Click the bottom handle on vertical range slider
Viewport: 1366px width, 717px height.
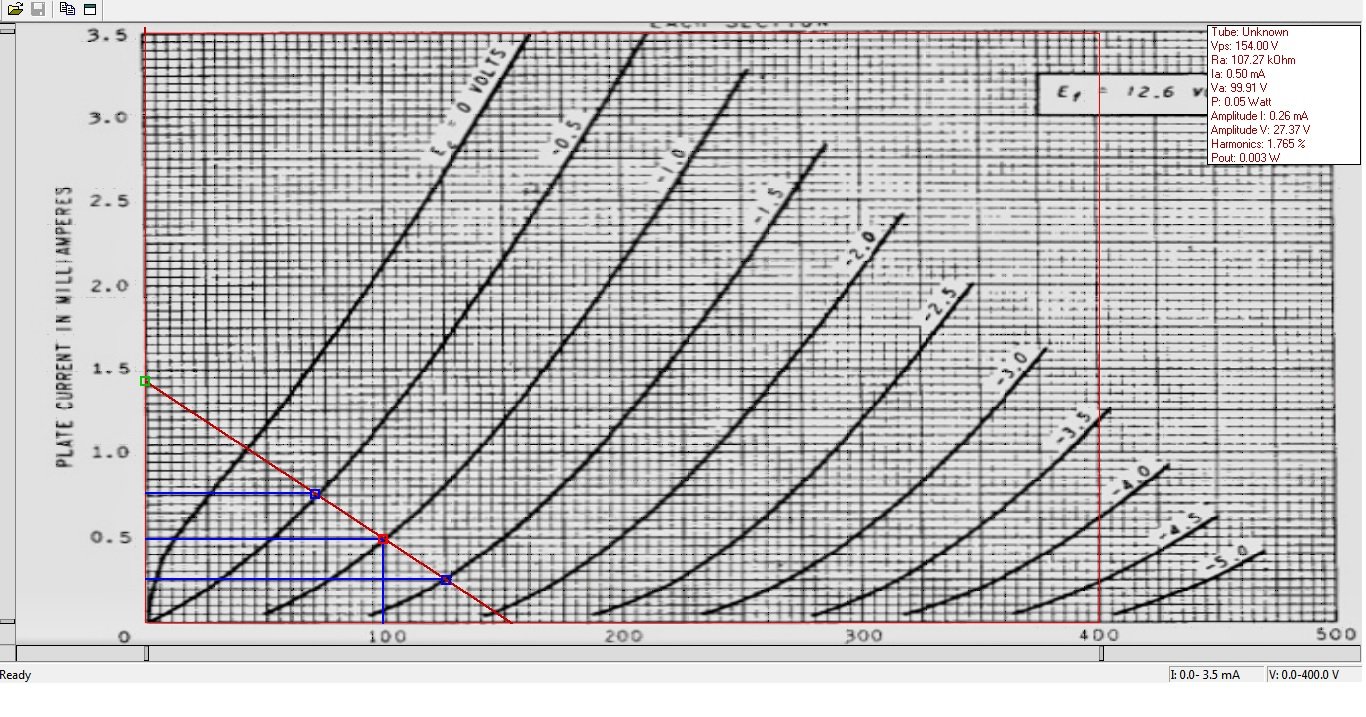point(7,622)
